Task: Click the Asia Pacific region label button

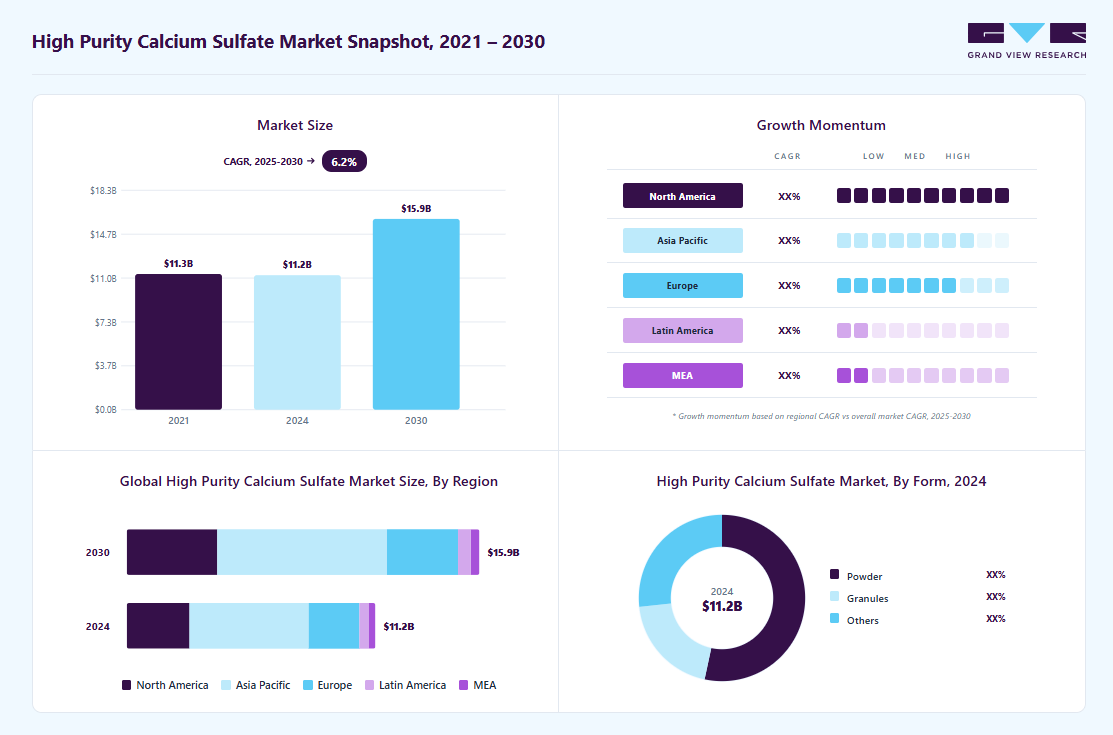Action: pos(683,241)
